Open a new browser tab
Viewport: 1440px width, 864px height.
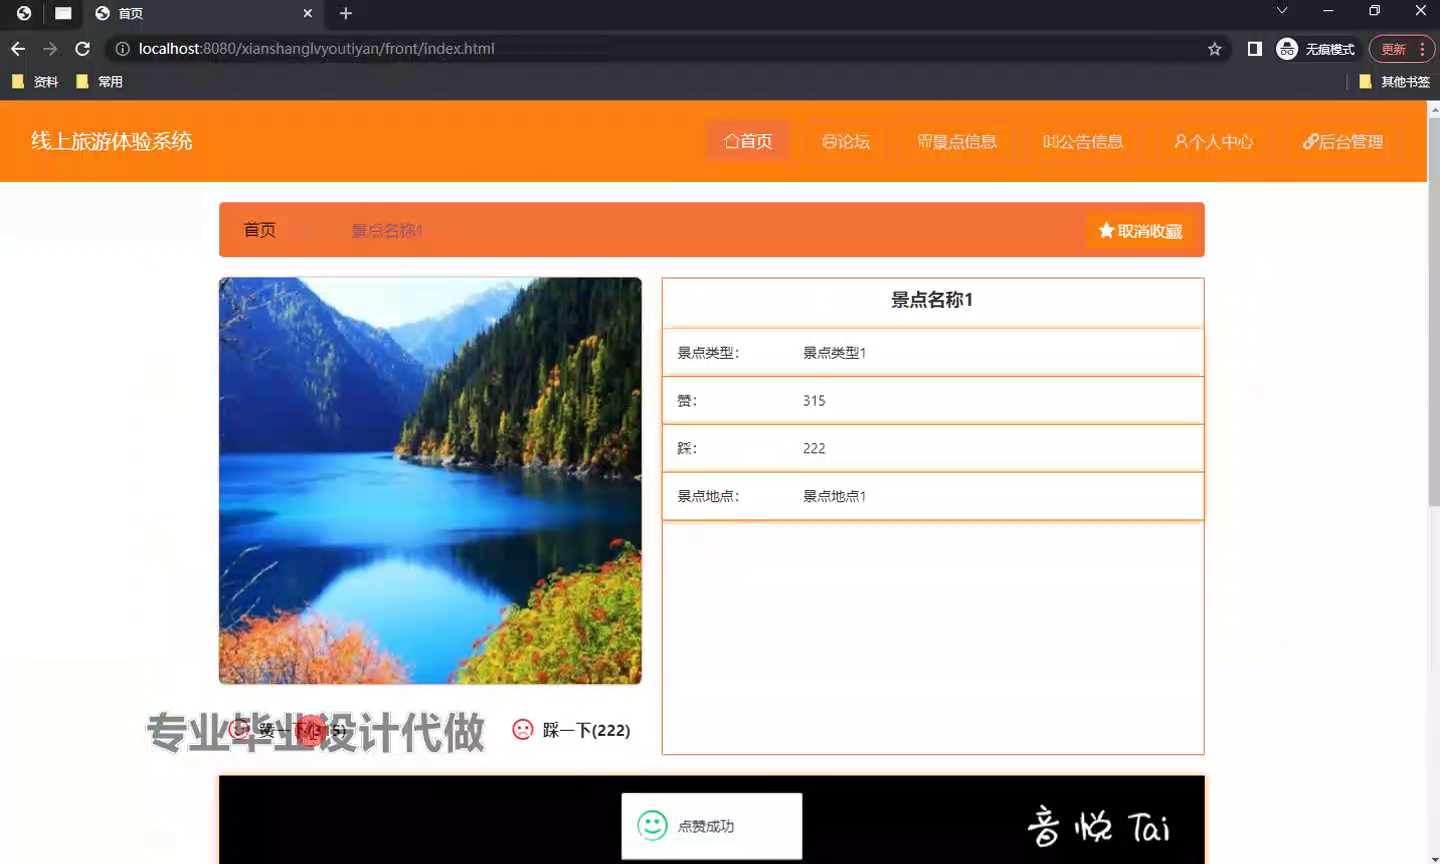[x=346, y=13]
